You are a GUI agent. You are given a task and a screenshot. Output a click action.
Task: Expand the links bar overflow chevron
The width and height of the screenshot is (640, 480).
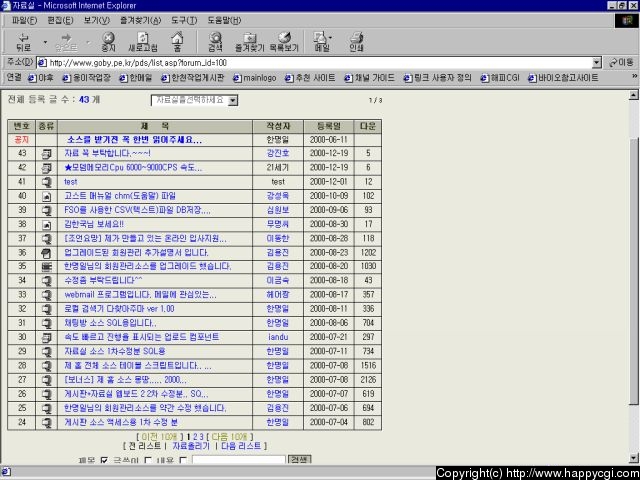pos(635,77)
